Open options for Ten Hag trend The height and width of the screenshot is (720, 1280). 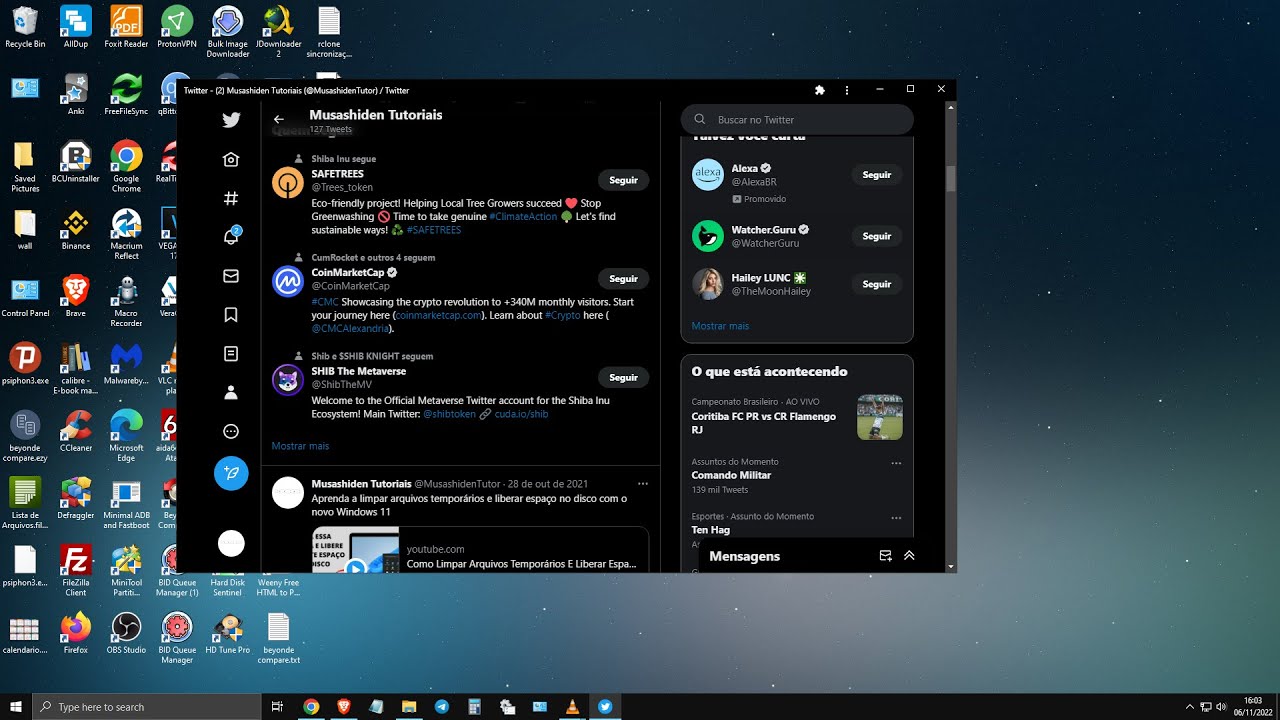896,518
